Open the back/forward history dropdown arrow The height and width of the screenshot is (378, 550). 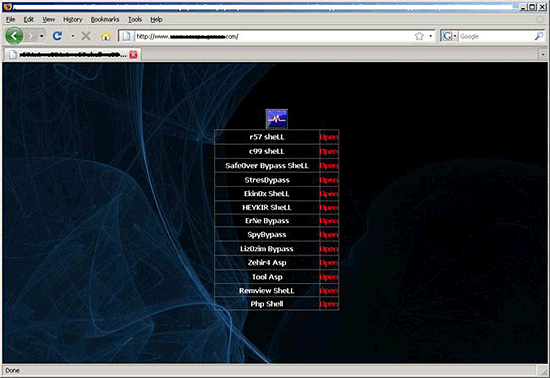[x=41, y=36]
